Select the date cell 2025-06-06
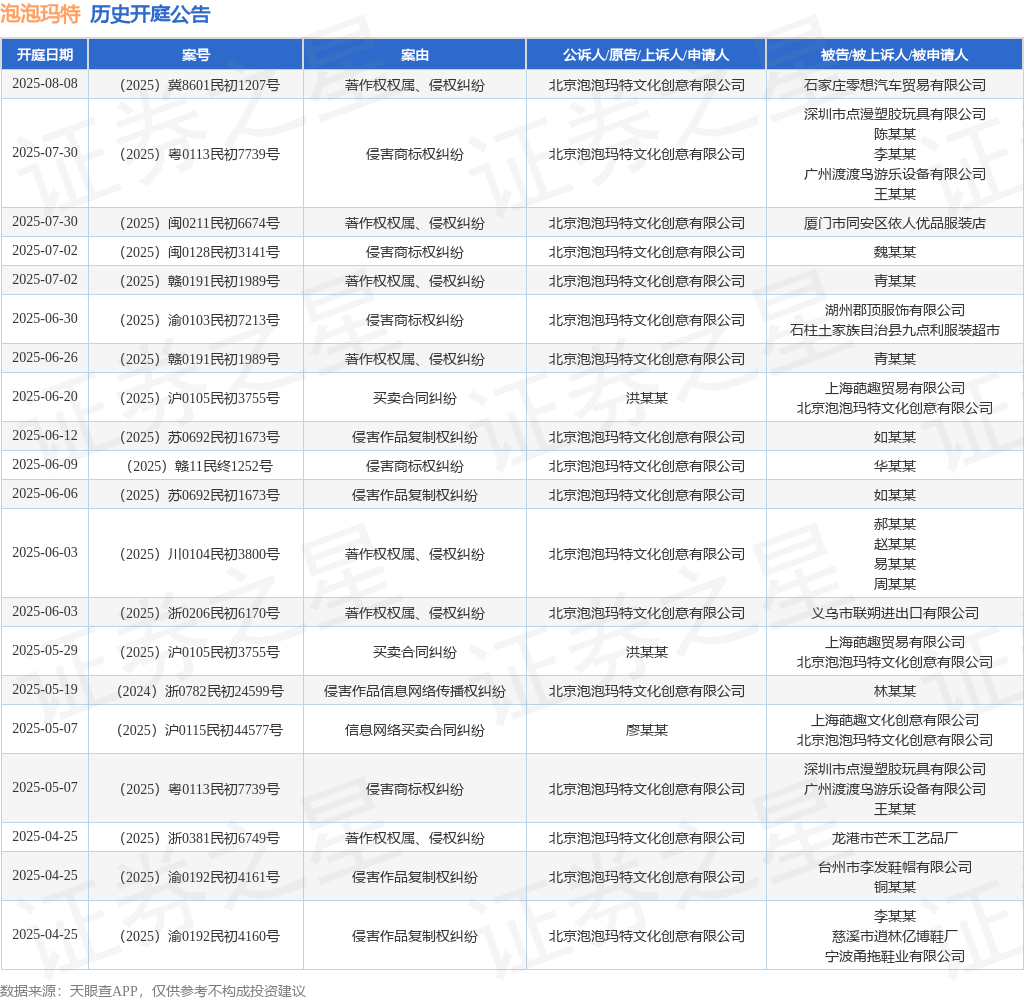This screenshot has height=1000, width=1024. [44, 494]
